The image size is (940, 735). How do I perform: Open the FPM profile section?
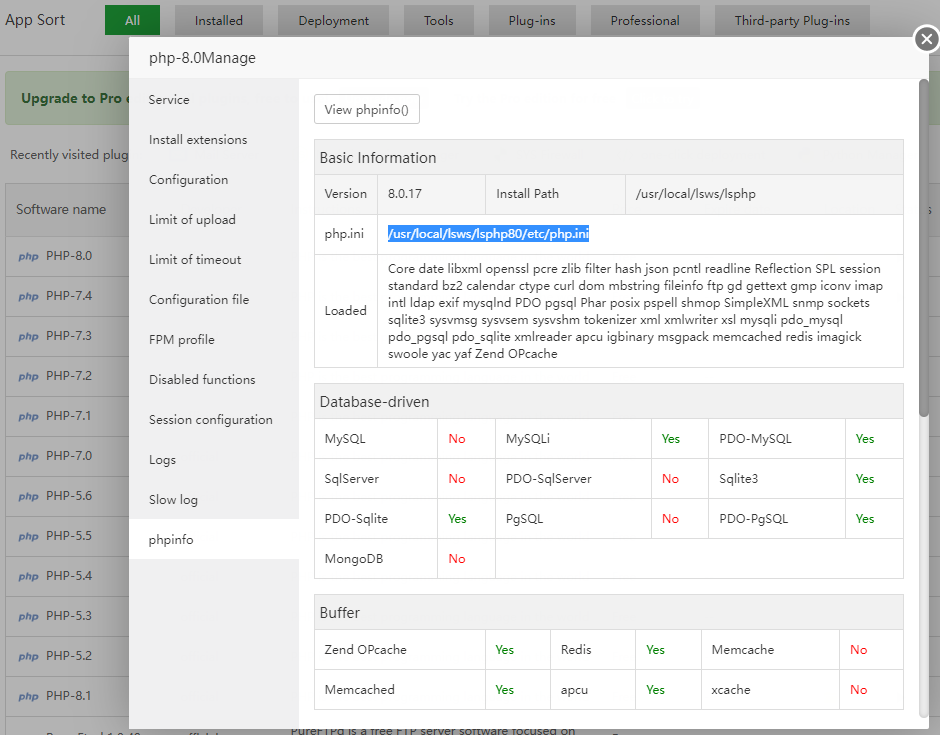pos(182,340)
